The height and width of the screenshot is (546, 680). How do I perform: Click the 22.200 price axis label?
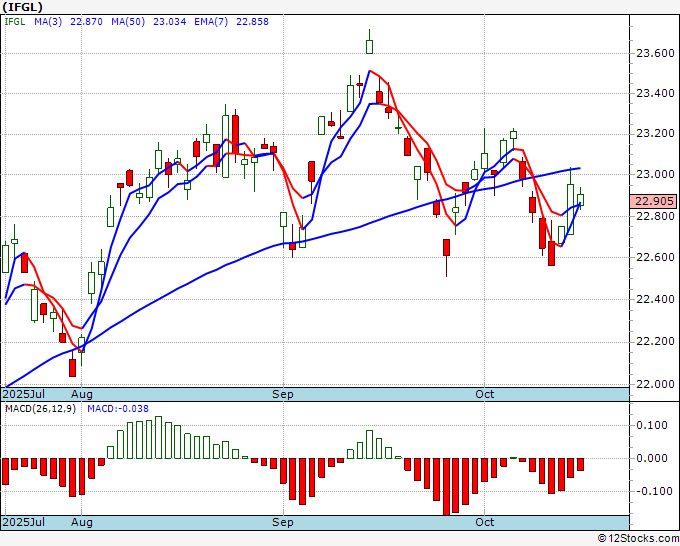tap(655, 341)
